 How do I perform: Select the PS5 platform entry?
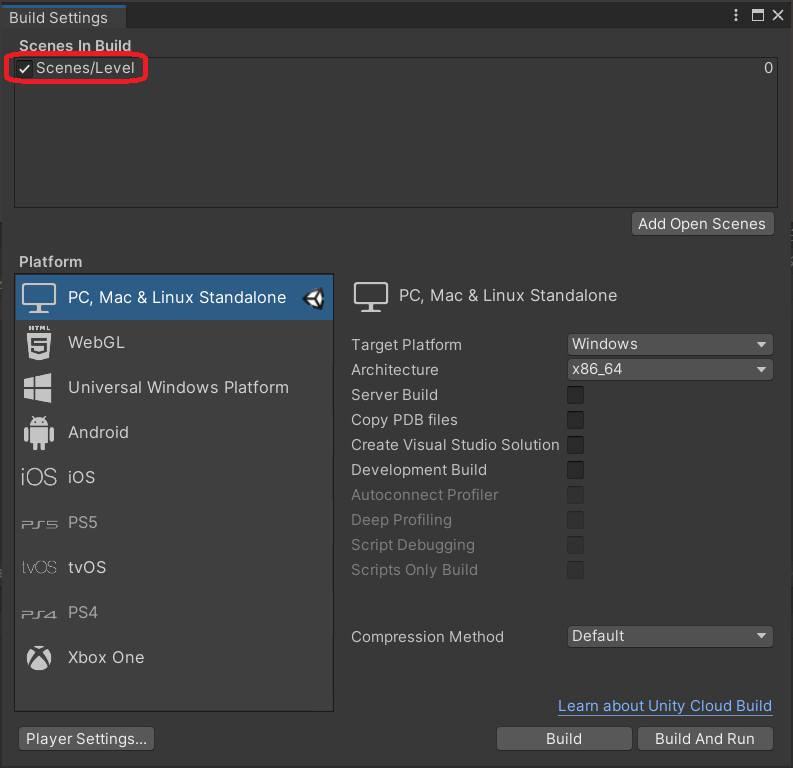(x=174, y=522)
